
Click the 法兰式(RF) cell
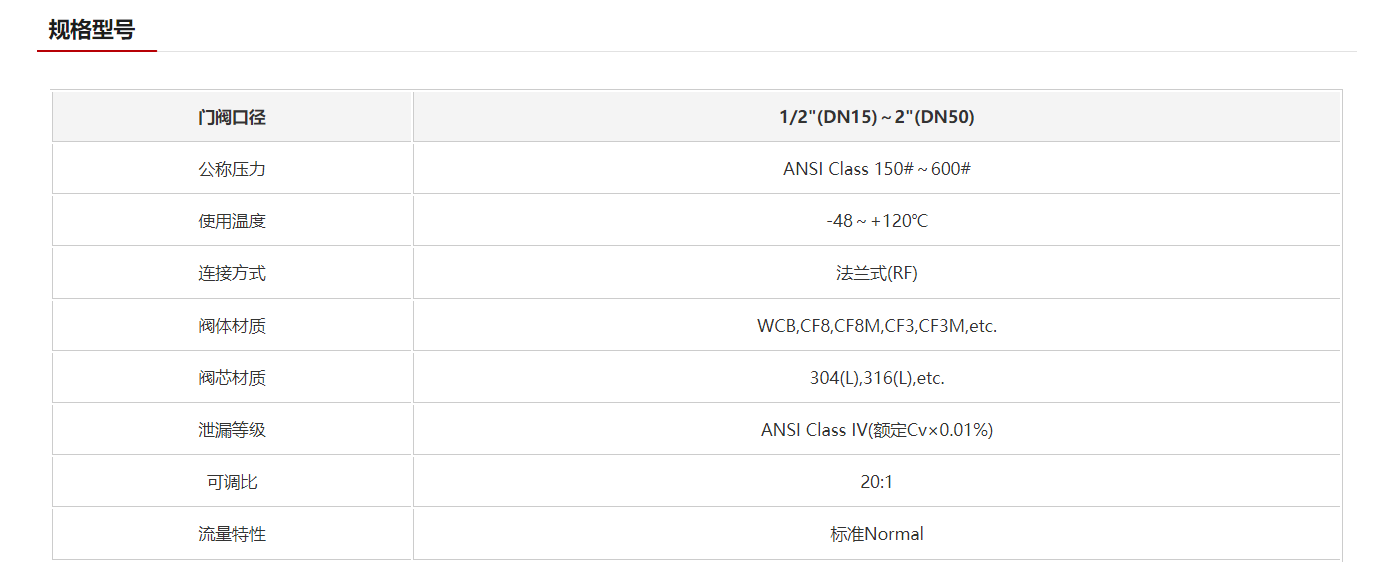coord(877,273)
